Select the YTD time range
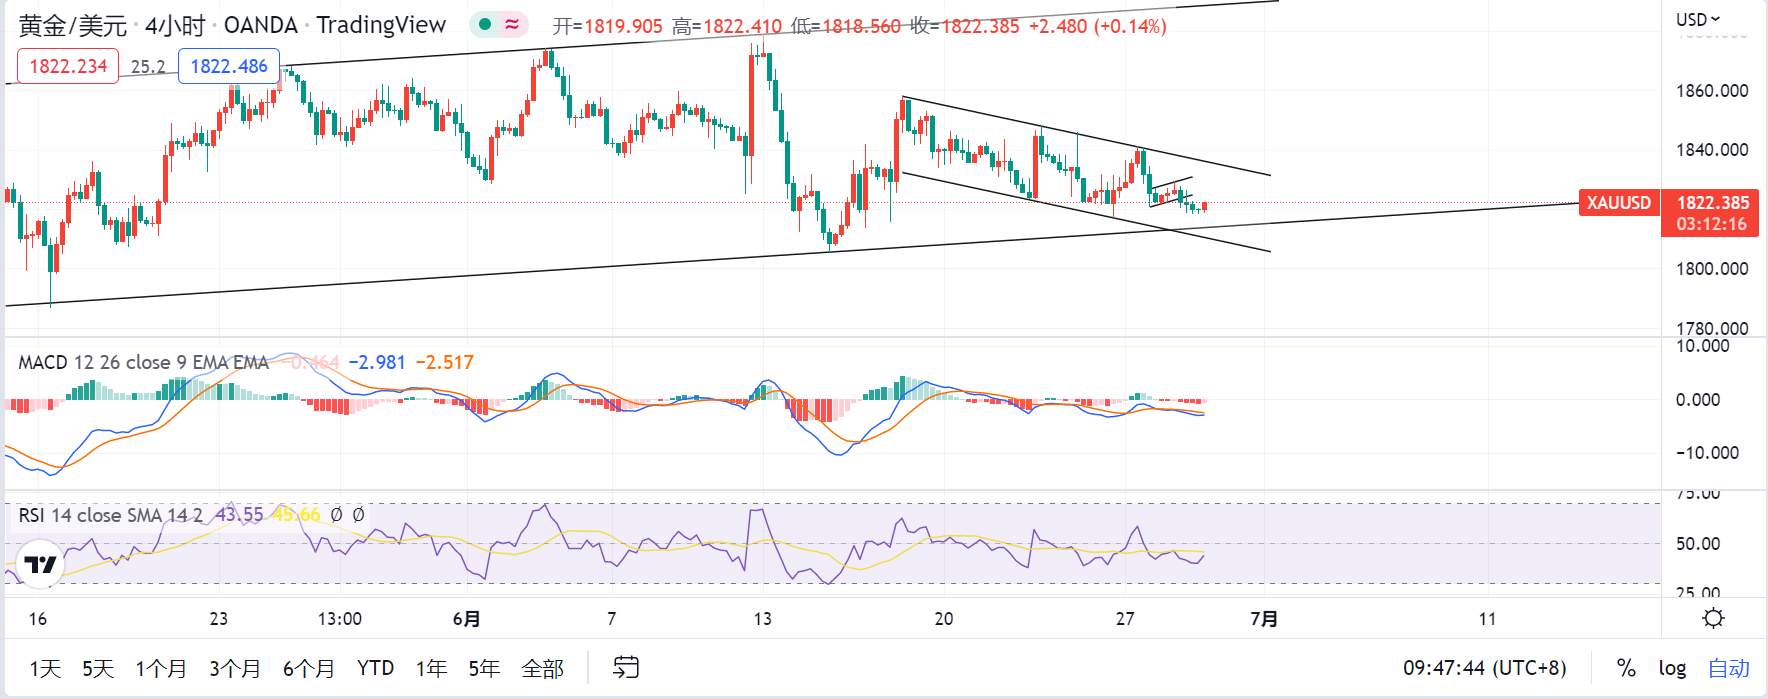 point(375,667)
